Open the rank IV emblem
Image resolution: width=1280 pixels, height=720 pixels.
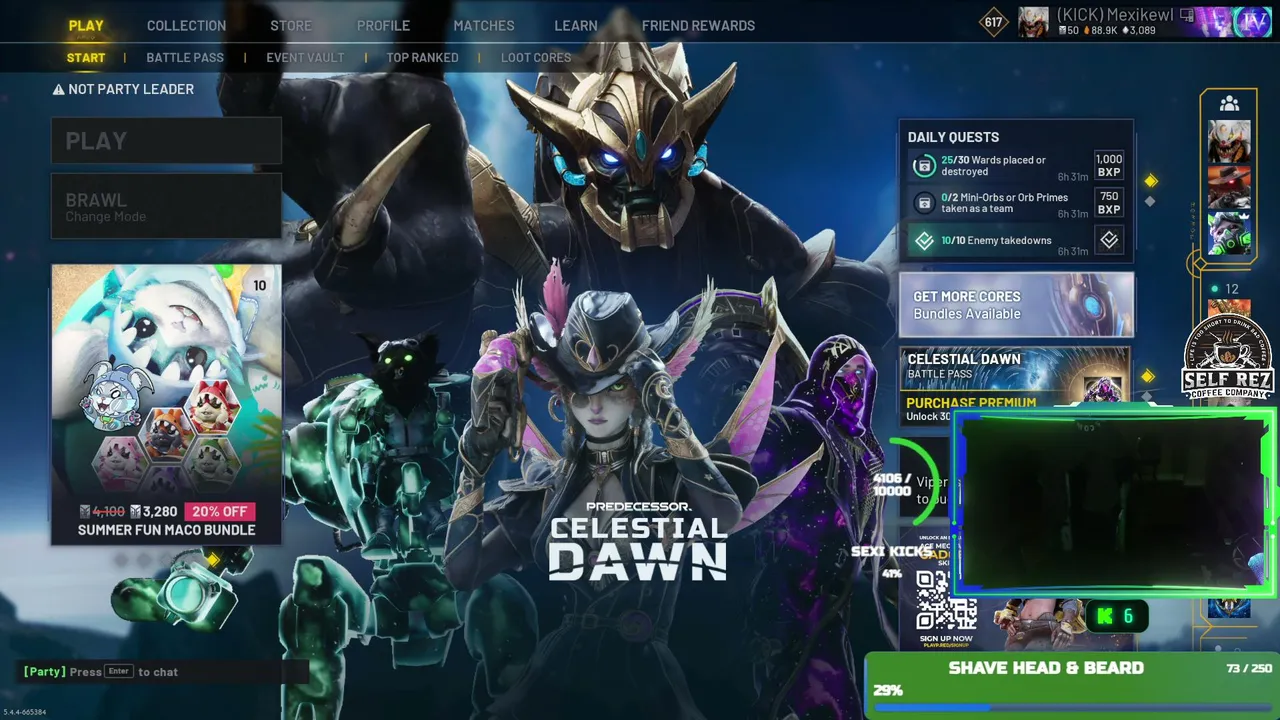(1251, 21)
